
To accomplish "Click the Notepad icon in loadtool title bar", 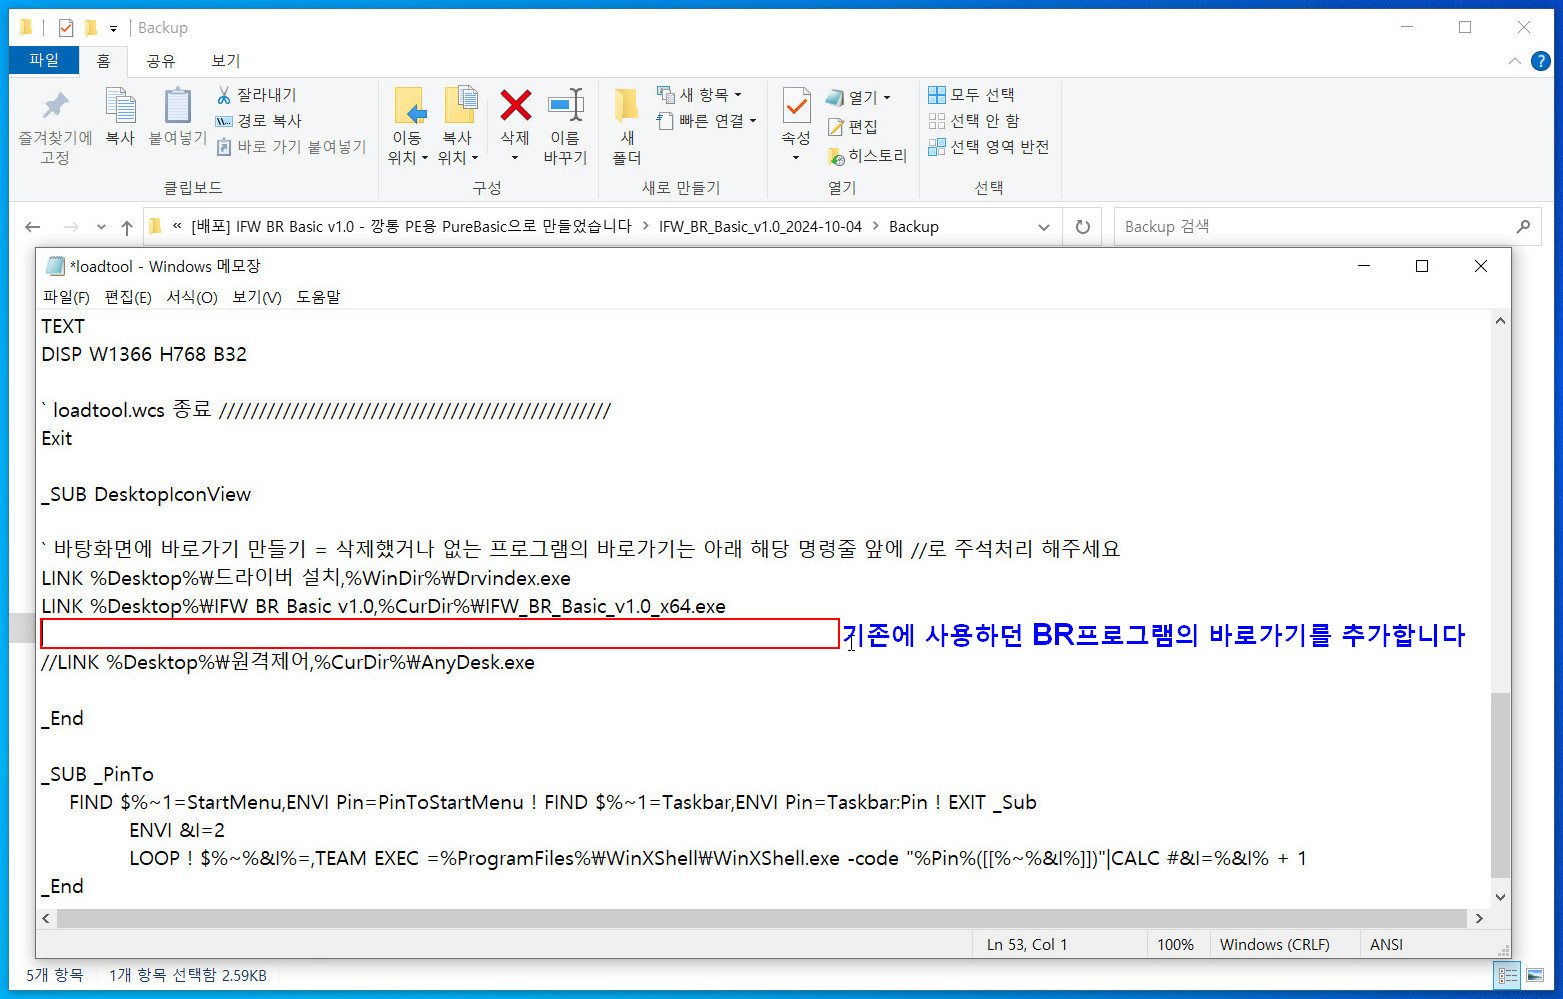I will [56, 266].
